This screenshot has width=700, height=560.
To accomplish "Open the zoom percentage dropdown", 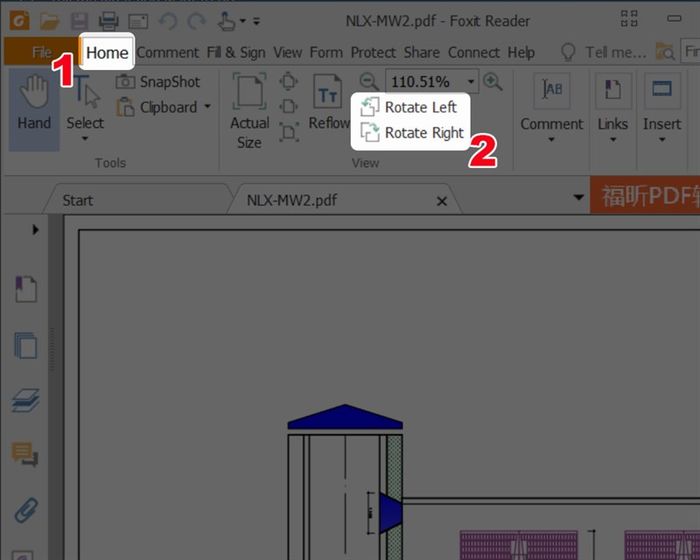I will (468, 82).
